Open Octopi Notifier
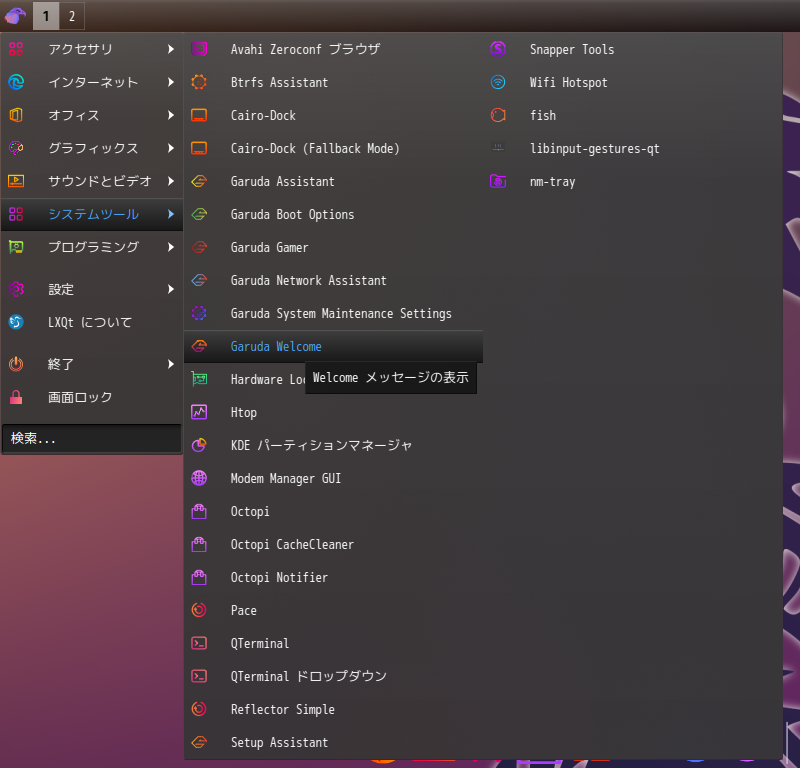The height and width of the screenshot is (768, 800). [x=333, y=577]
